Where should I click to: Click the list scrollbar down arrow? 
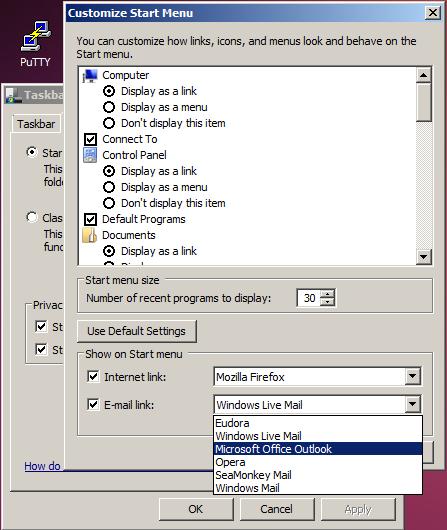tap(424, 257)
